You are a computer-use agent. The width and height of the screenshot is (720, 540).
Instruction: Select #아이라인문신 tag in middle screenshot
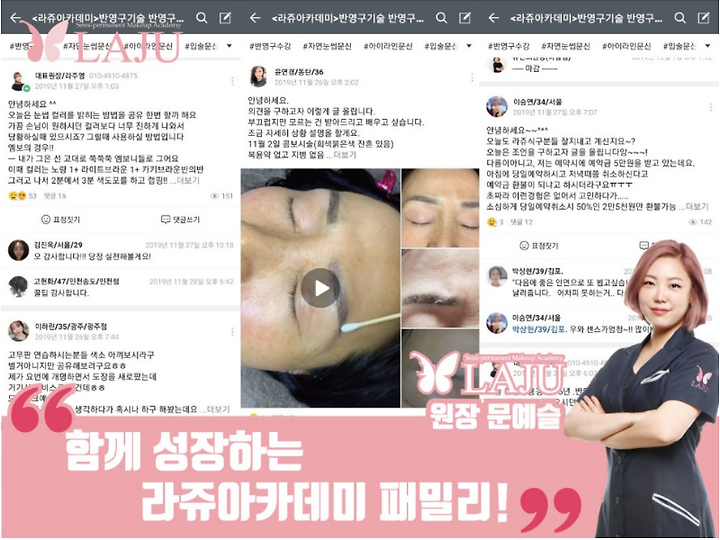388,46
